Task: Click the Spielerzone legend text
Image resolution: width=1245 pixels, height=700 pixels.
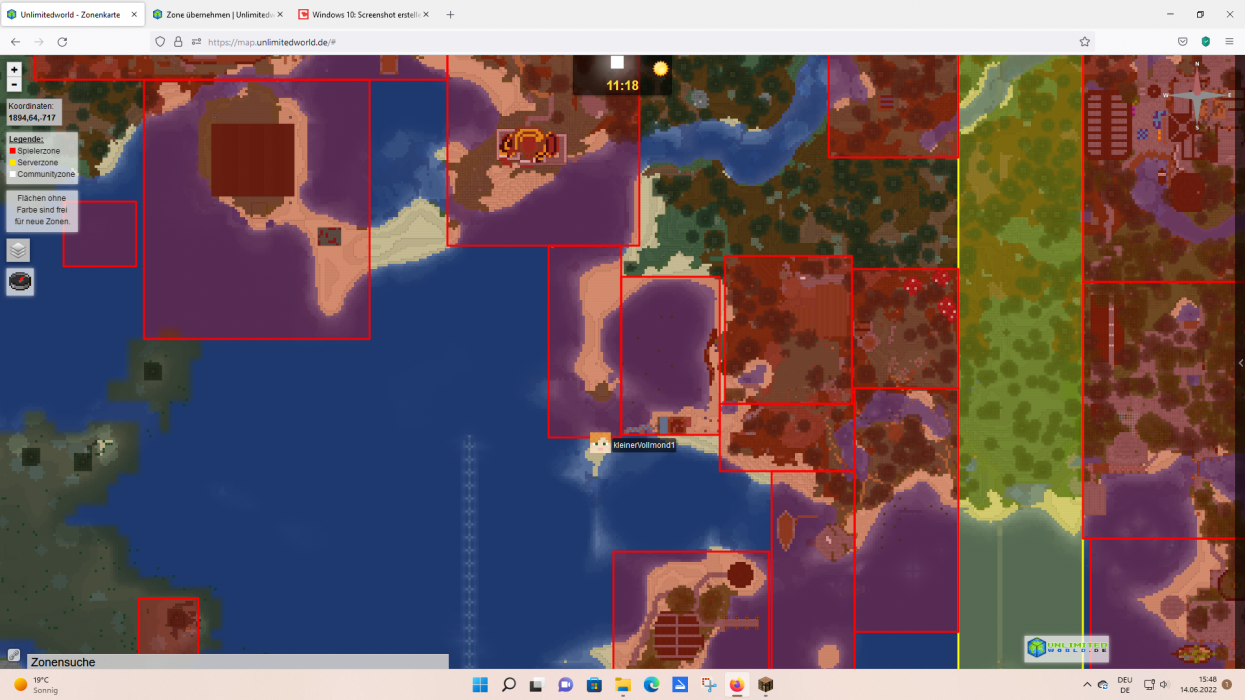Action: coord(38,151)
